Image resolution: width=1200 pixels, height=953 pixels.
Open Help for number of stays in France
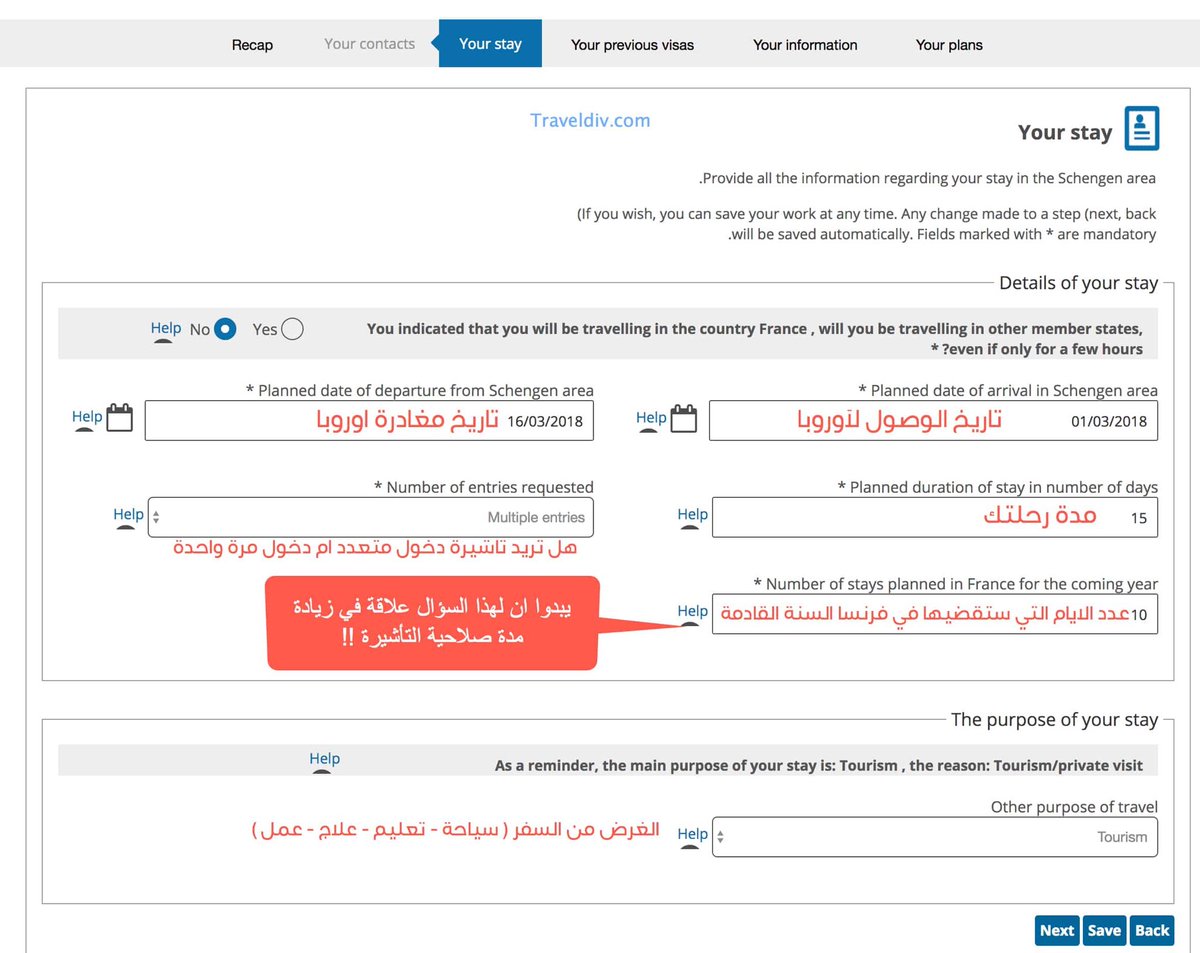tap(692, 611)
